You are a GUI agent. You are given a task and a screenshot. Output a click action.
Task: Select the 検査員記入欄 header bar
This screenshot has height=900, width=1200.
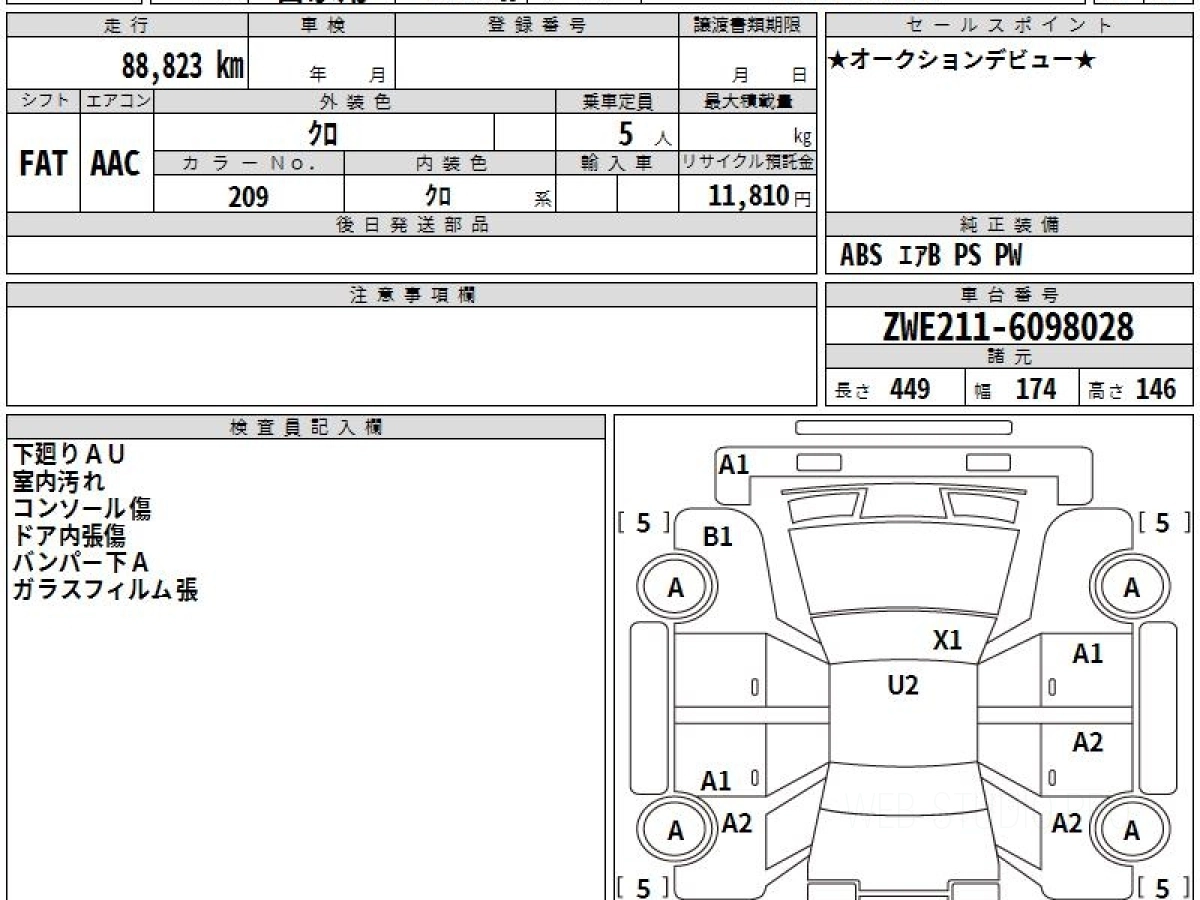[306, 427]
